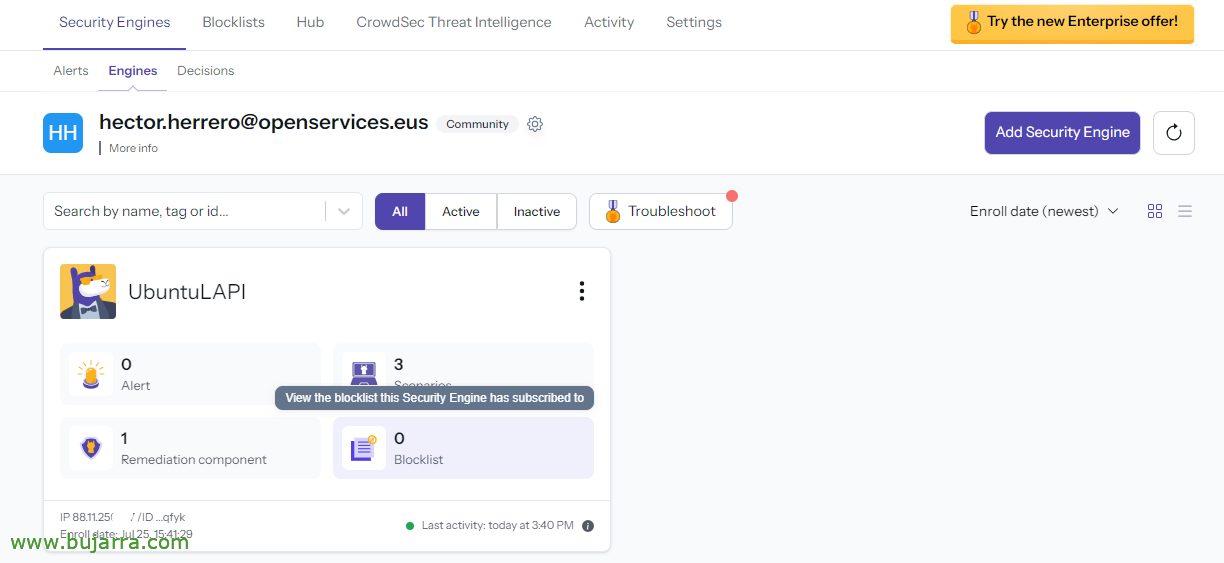This screenshot has width=1224, height=563.
Task: Open the Hub tab
Action: [310, 22]
